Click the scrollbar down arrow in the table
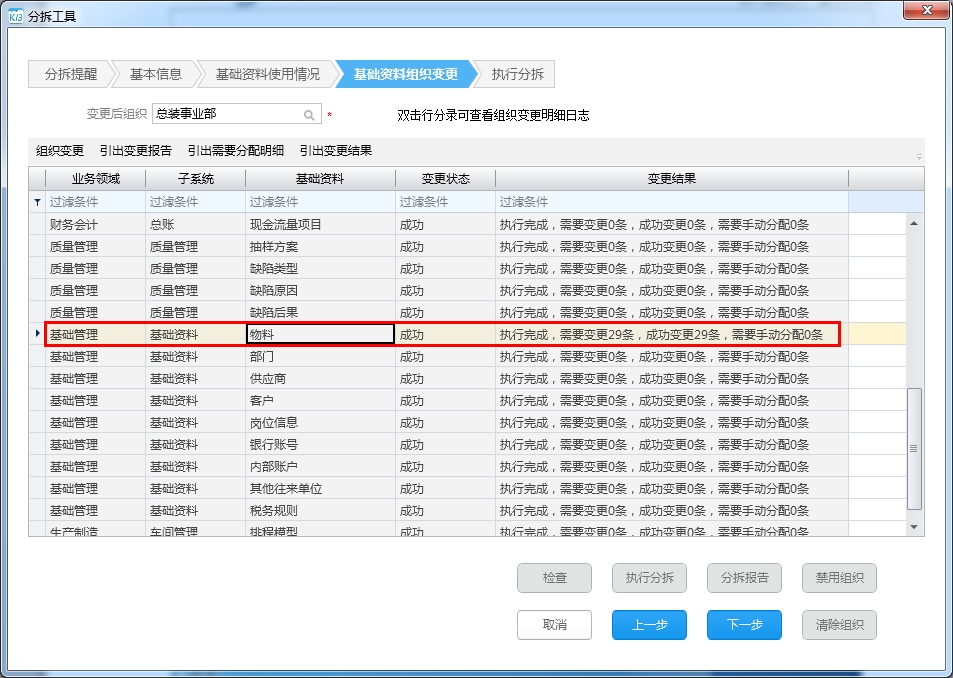This screenshot has width=953, height=678. tap(913, 526)
